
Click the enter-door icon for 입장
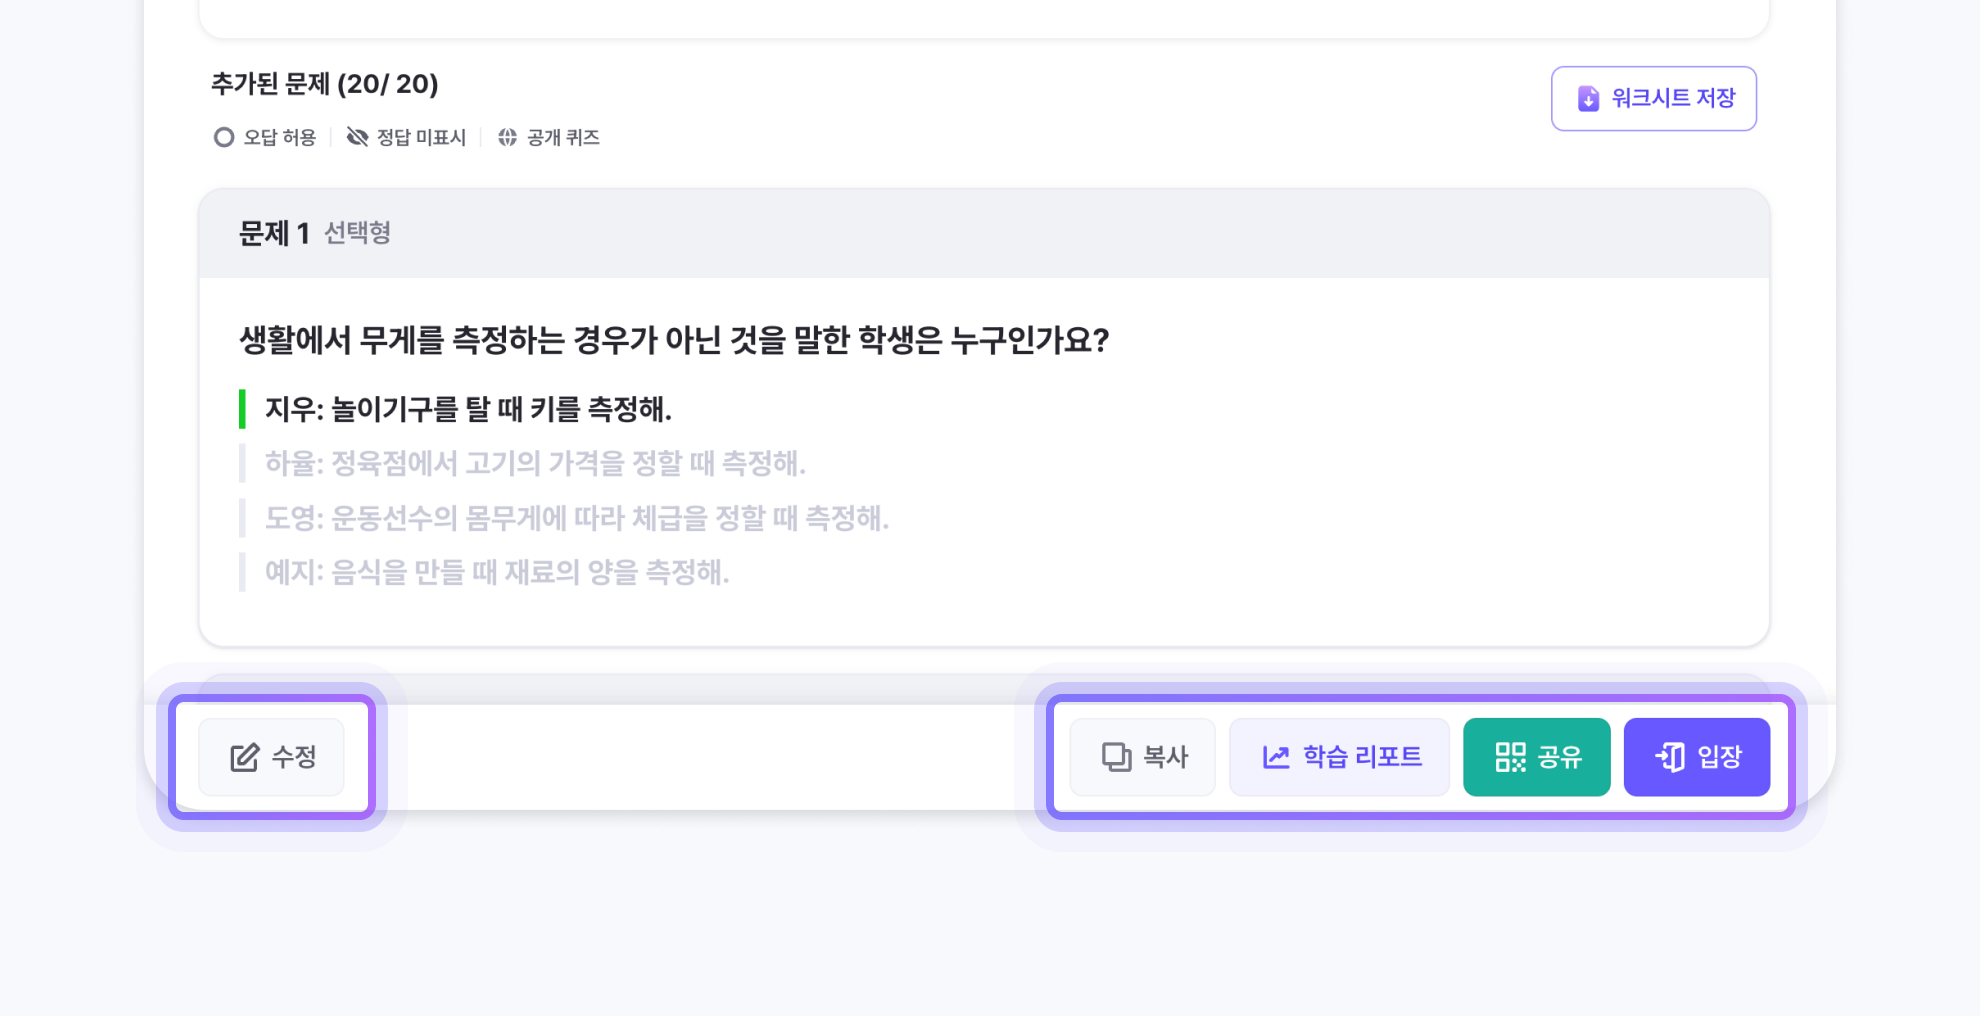tap(1670, 758)
